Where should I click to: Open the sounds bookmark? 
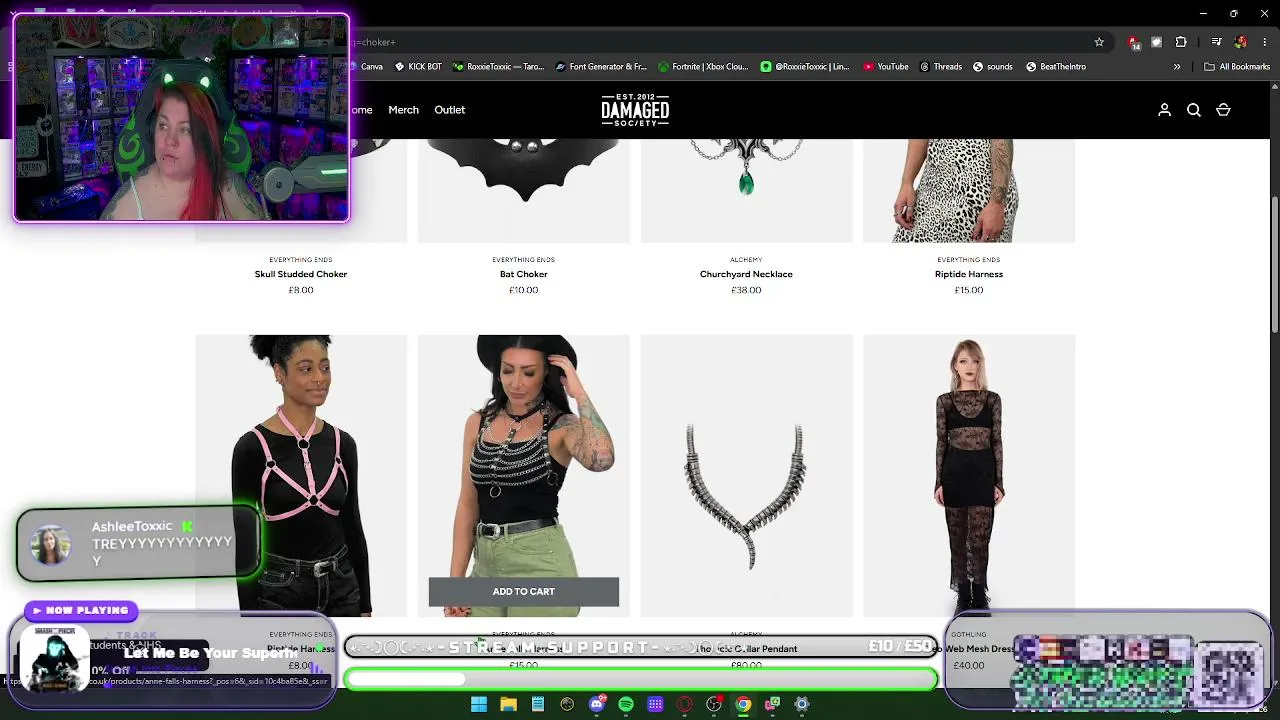pos(993,67)
